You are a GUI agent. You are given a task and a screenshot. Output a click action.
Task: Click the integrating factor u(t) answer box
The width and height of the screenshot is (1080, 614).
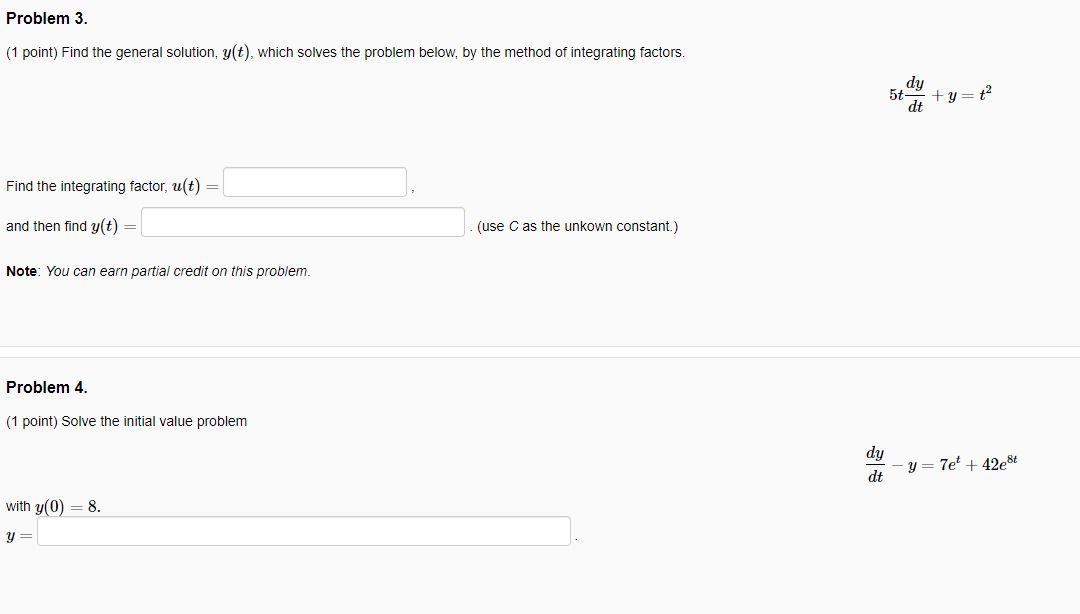click(x=315, y=182)
